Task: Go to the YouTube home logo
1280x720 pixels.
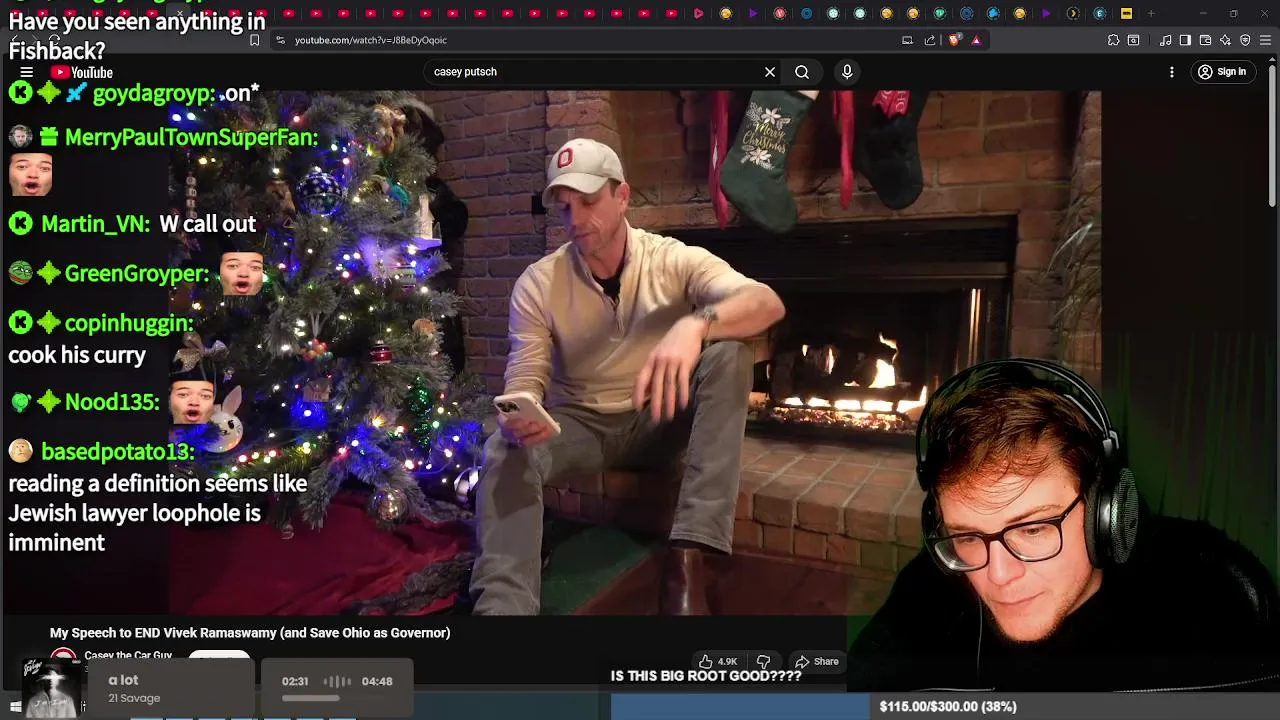Action: click(82, 72)
